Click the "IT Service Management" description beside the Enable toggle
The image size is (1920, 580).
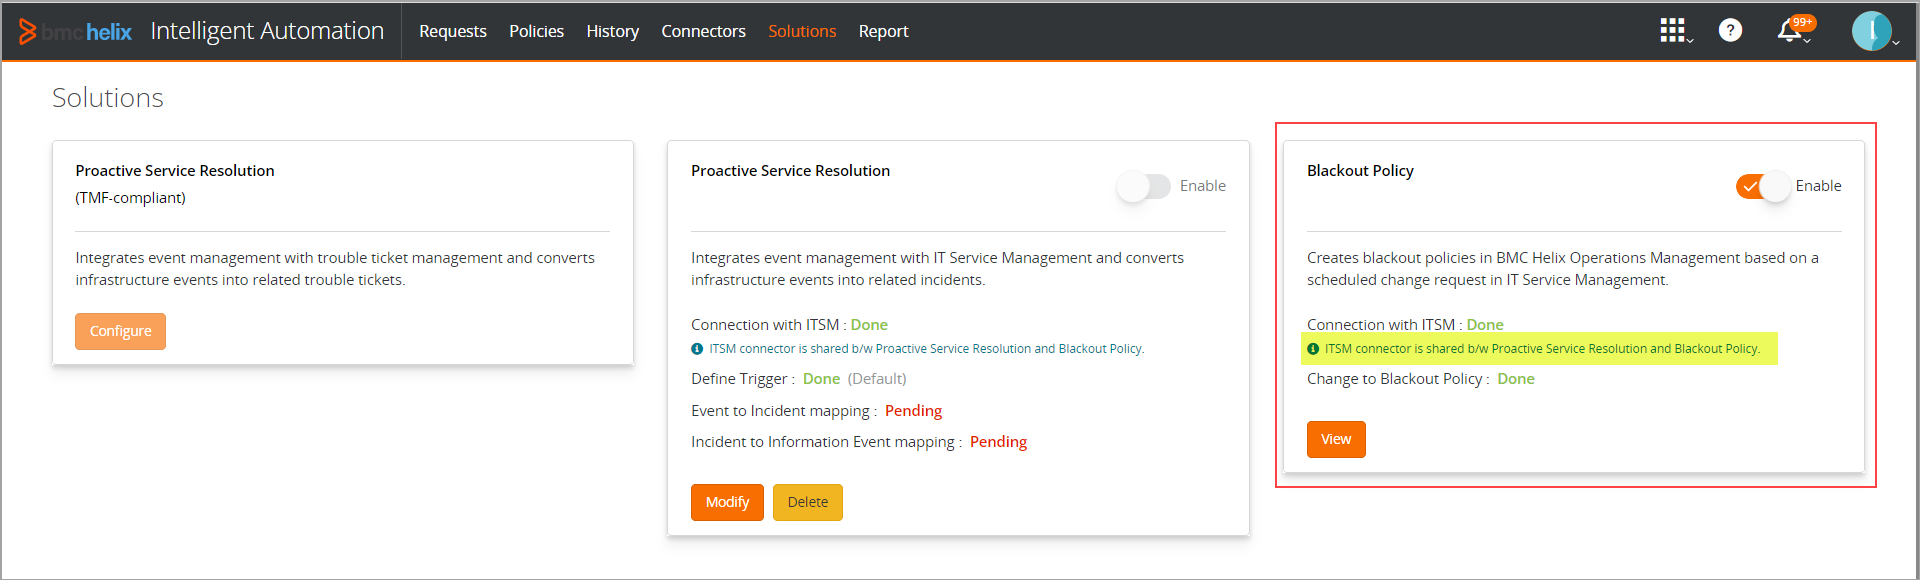(x=937, y=269)
